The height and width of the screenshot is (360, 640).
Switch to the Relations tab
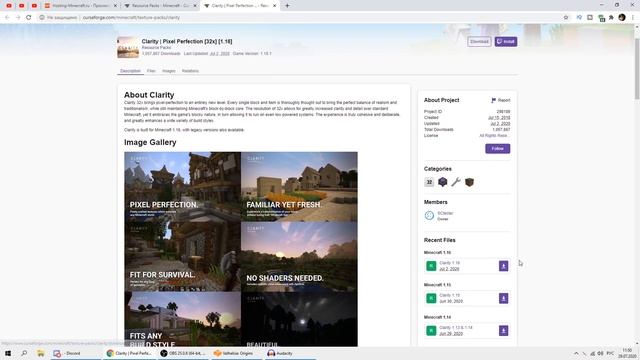tap(190, 71)
